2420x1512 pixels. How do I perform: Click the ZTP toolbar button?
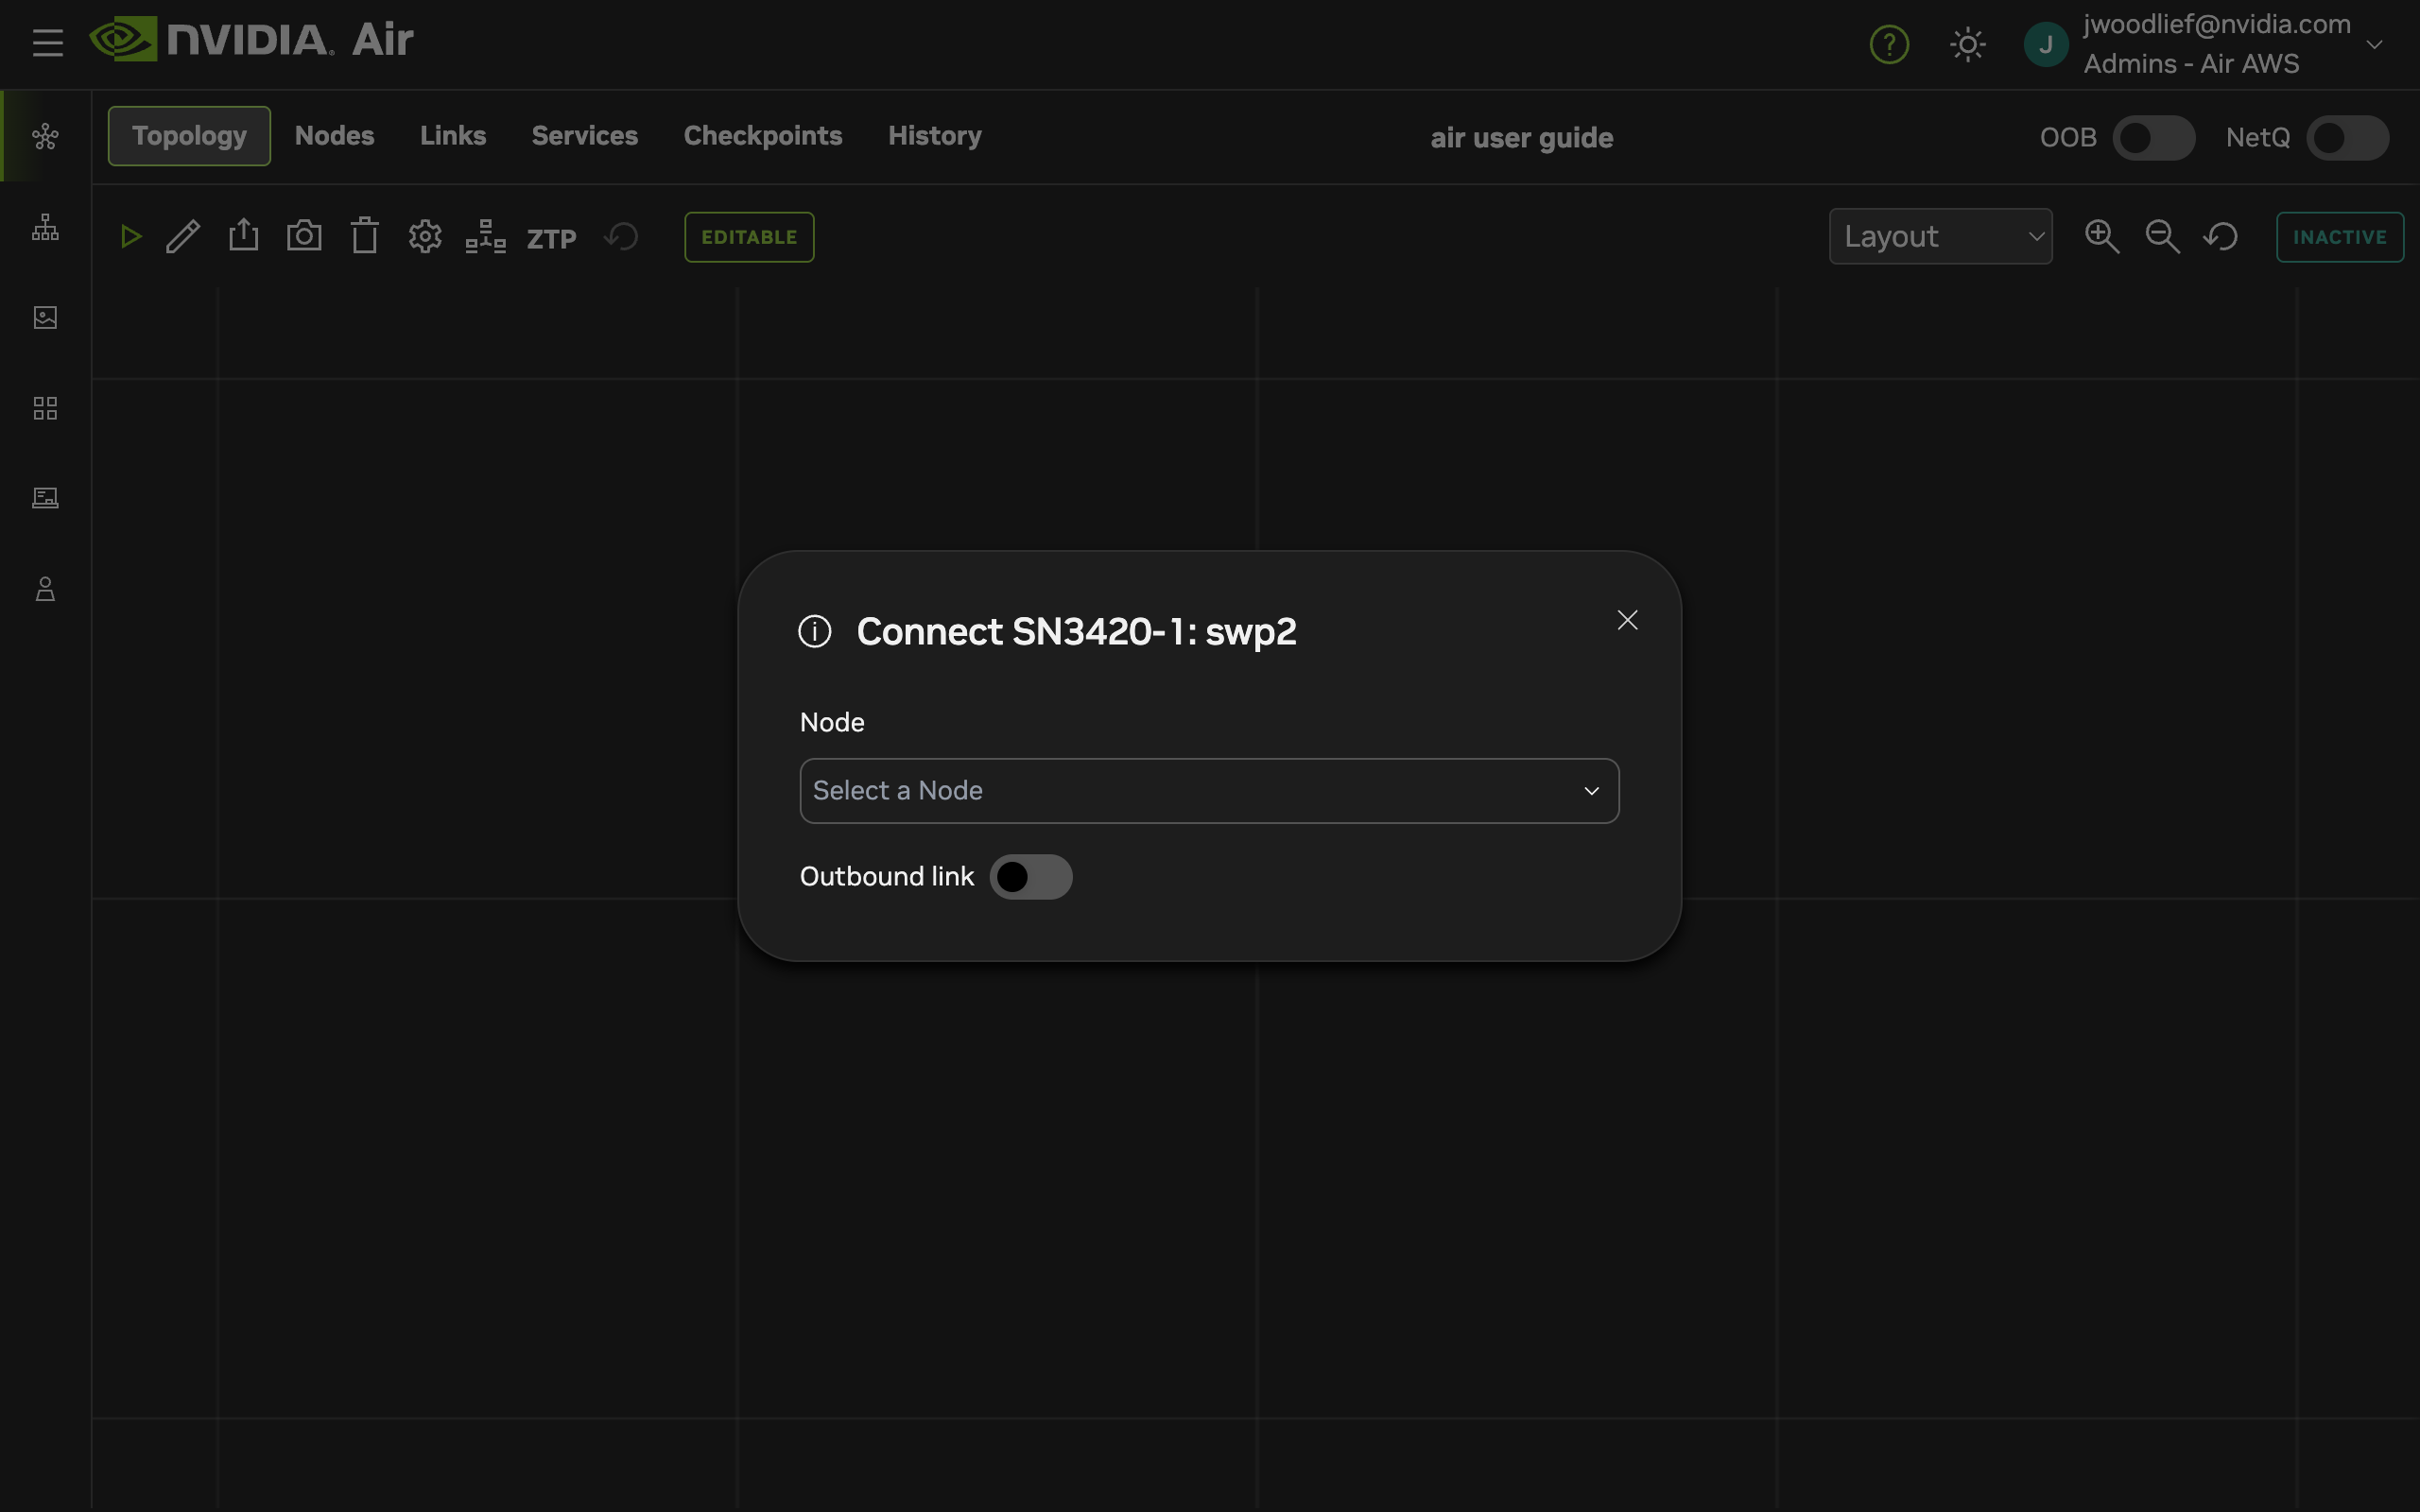551,239
